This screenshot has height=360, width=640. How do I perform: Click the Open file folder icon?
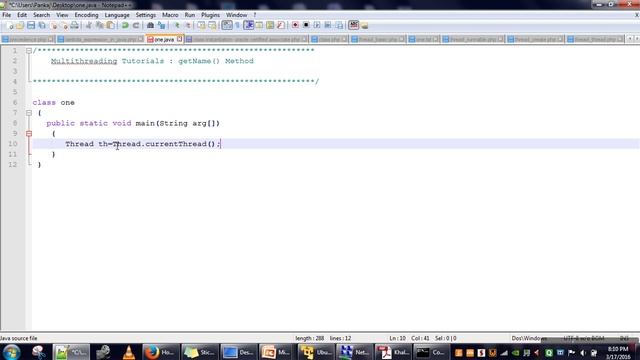click(x=20, y=25)
